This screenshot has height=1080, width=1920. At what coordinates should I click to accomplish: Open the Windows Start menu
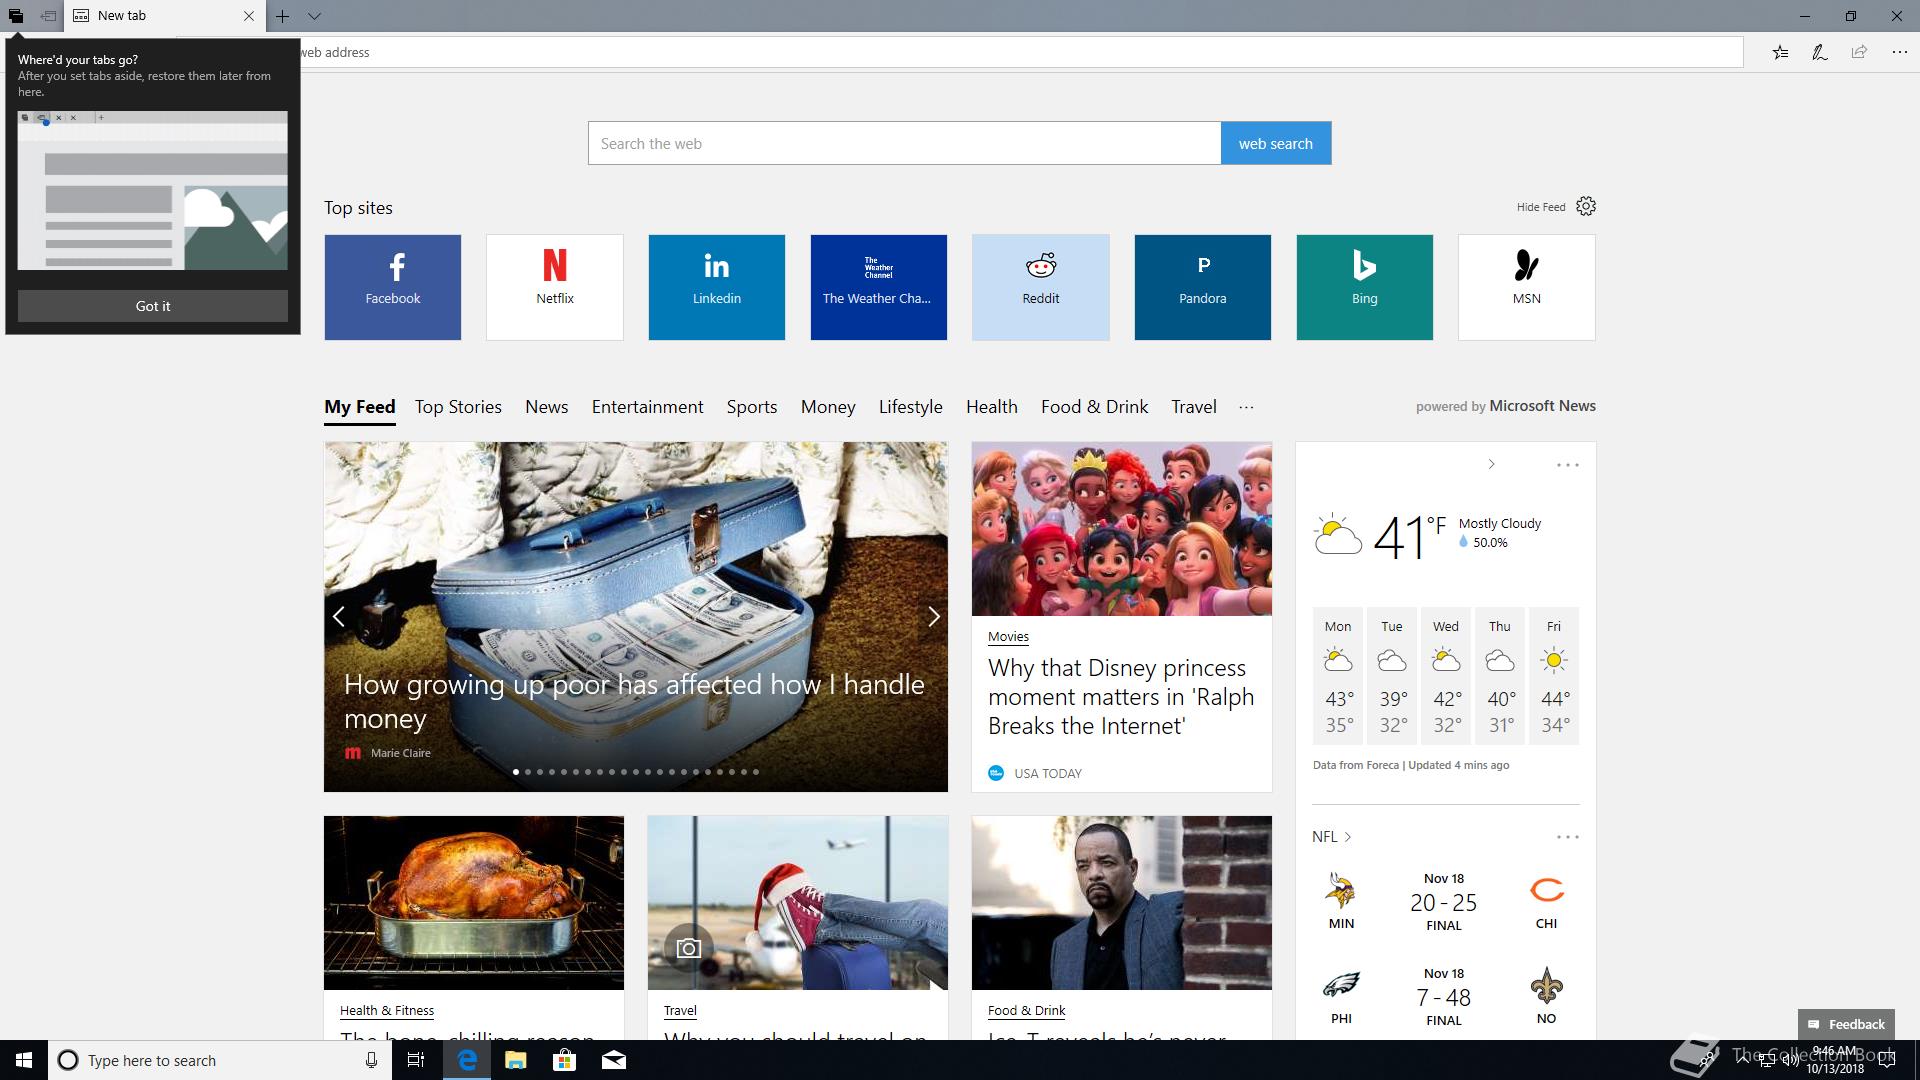(x=24, y=1060)
